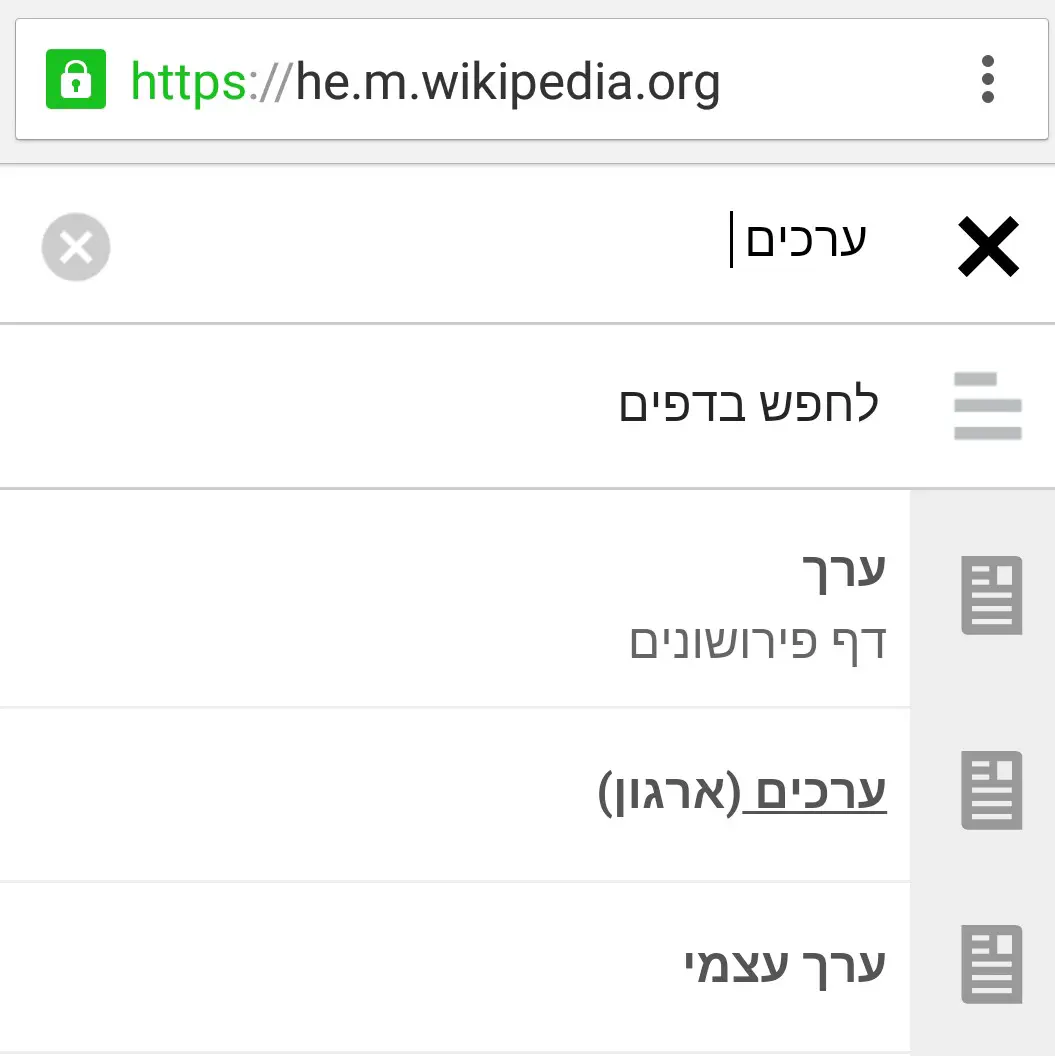This screenshot has height=1056, width=1055.
Task: Clear the search text with grey circle X
Action: [76, 246]
